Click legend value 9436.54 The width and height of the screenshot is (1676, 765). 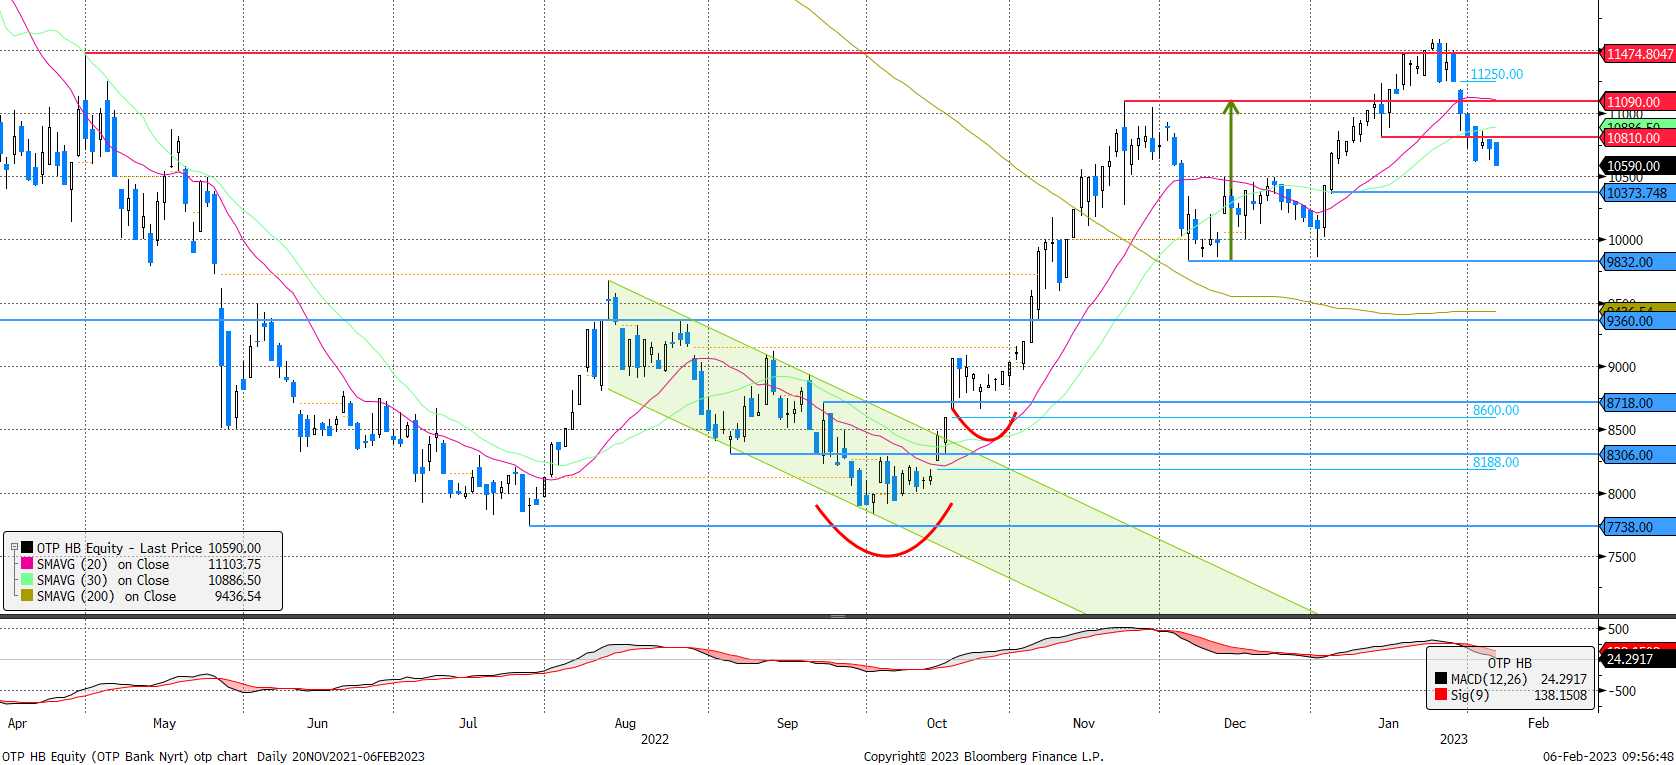pos(238,596)
